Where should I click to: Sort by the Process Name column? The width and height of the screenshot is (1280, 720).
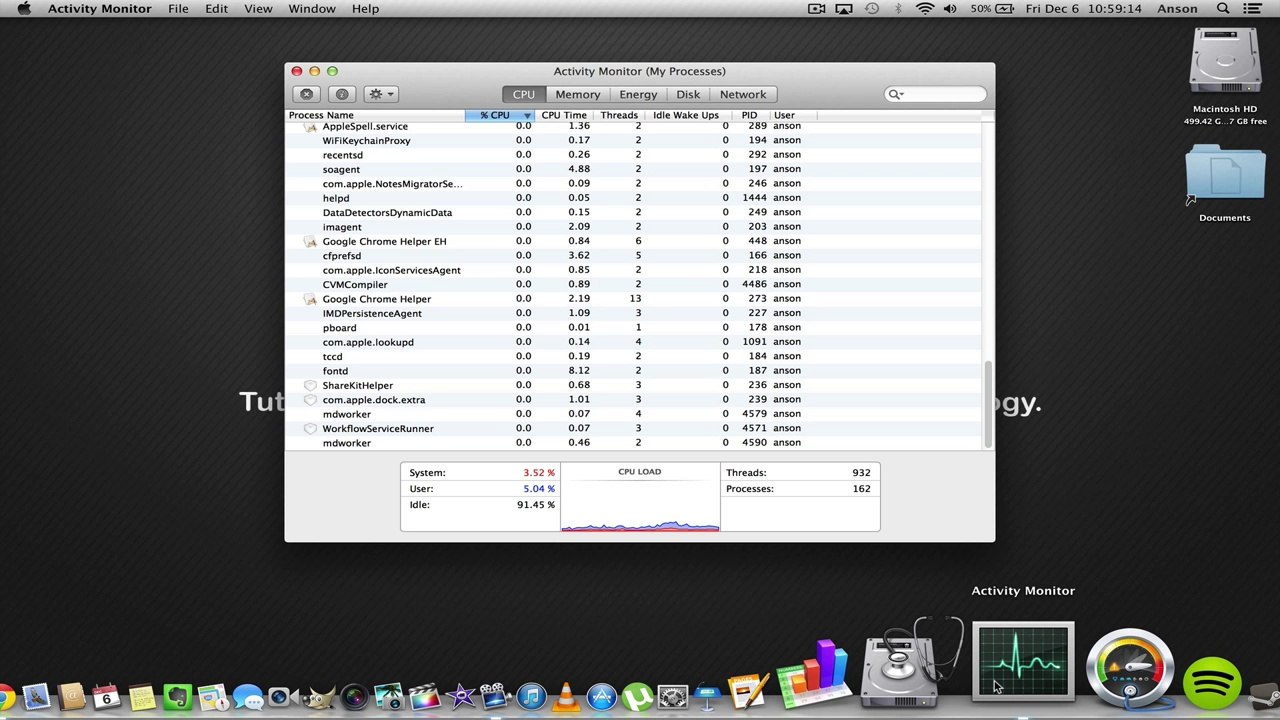pyautogui.click(x=375, y=115)
